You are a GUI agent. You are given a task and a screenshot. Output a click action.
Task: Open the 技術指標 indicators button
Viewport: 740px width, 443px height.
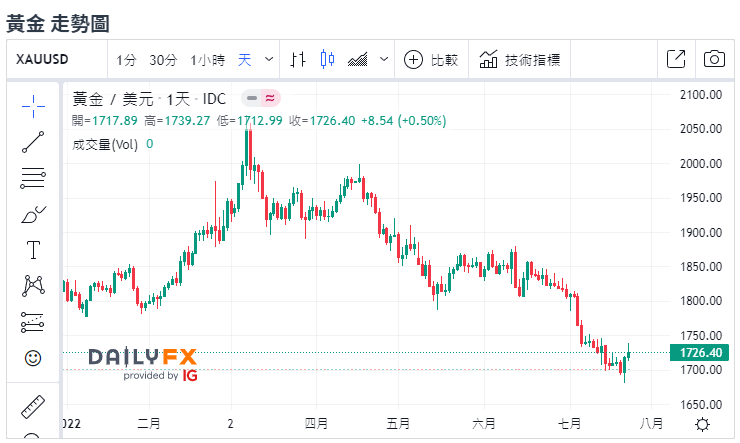pyautogui.click(x=520, y=59)
